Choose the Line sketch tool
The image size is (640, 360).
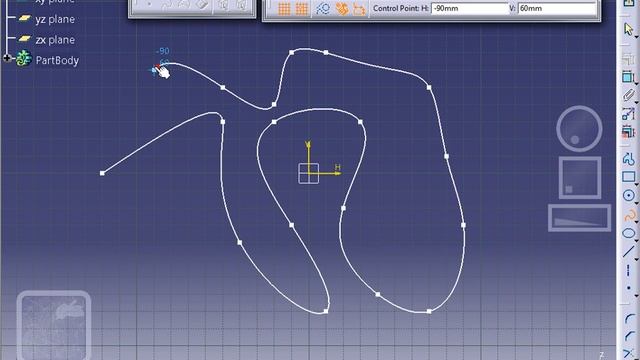pyautogui.click(x=629, y=251)
